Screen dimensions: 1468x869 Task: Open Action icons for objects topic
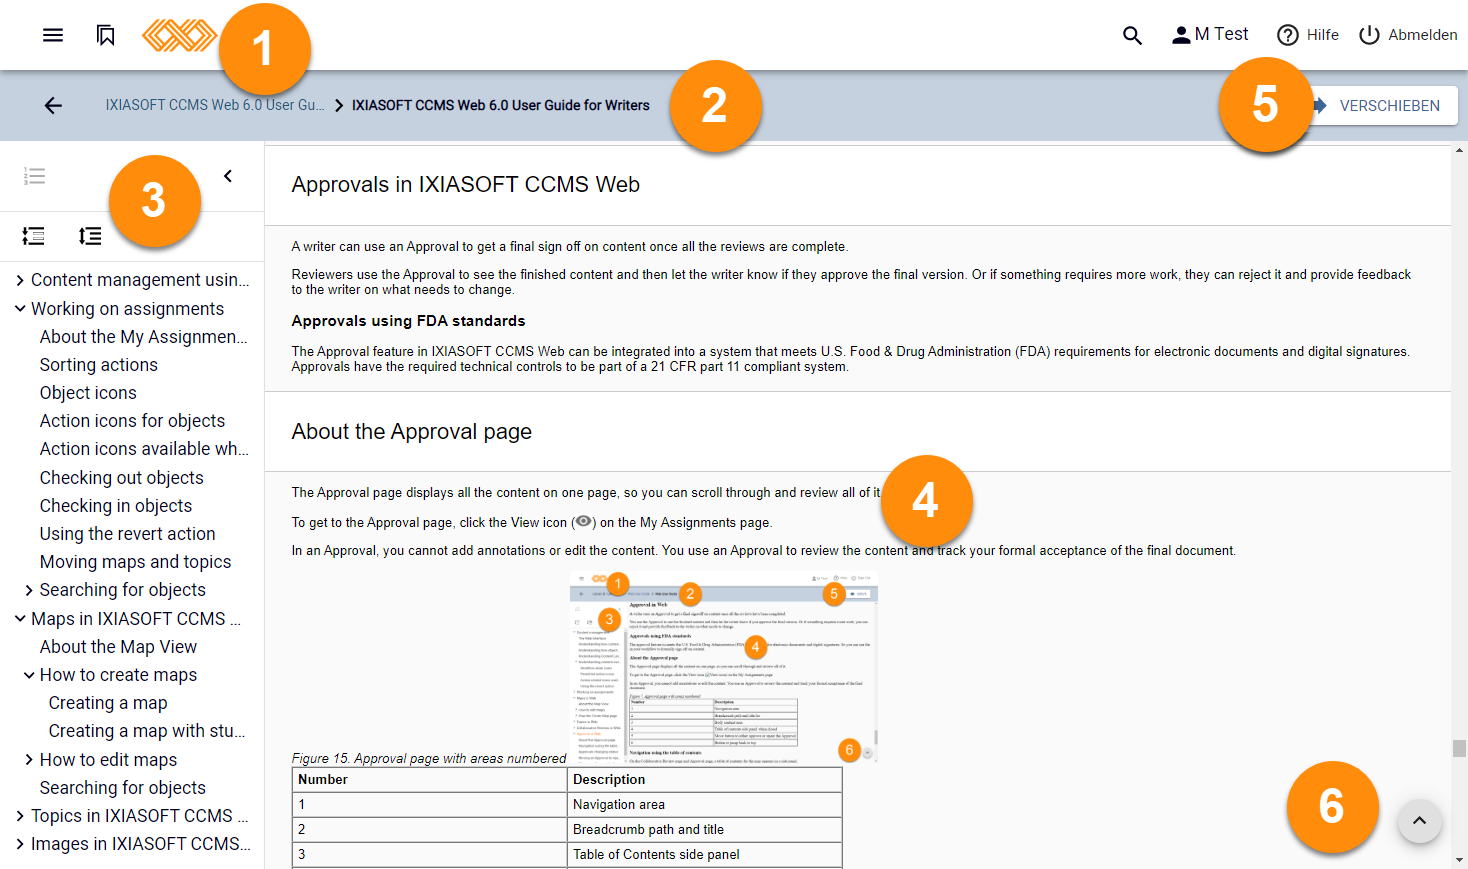click(x=132, y=421)
